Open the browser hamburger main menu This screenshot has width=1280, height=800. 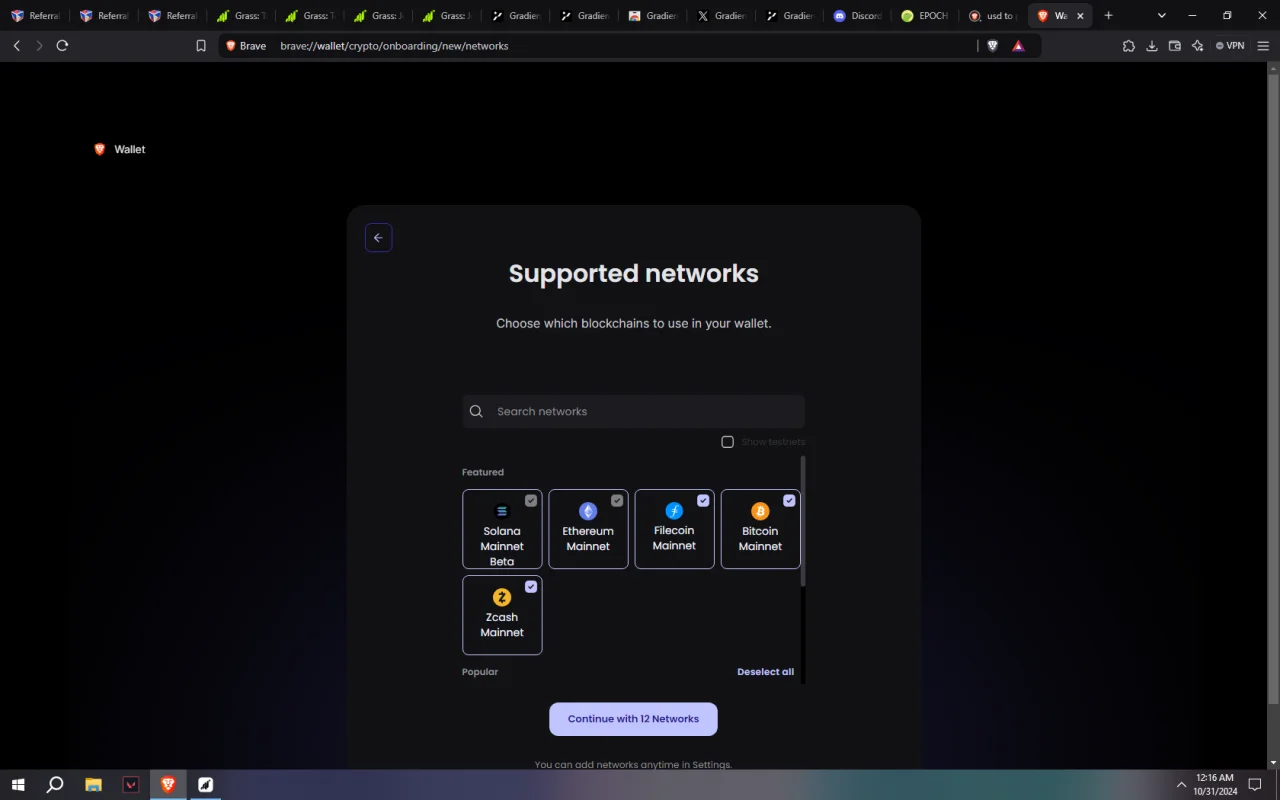click(1263, 46)
